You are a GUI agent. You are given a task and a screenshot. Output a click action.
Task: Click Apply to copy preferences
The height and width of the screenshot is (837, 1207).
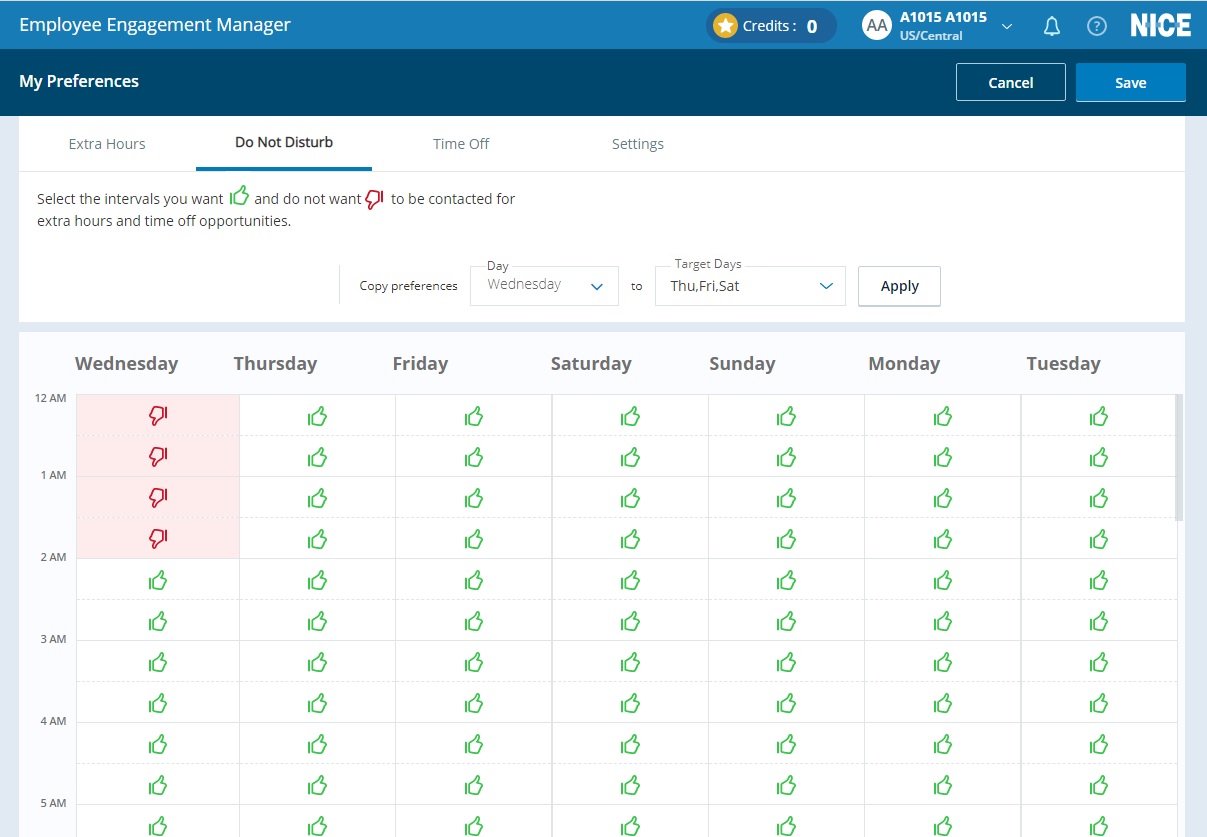click(x=899, y=286)
